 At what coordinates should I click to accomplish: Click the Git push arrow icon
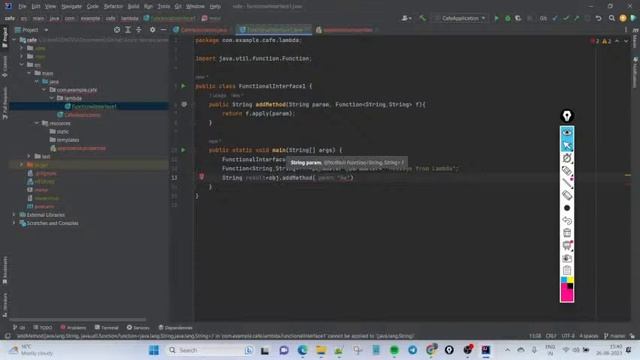tap(576, 18)
